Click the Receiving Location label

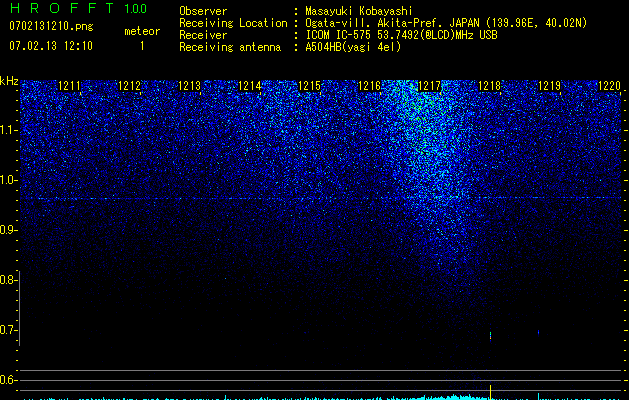233,23
